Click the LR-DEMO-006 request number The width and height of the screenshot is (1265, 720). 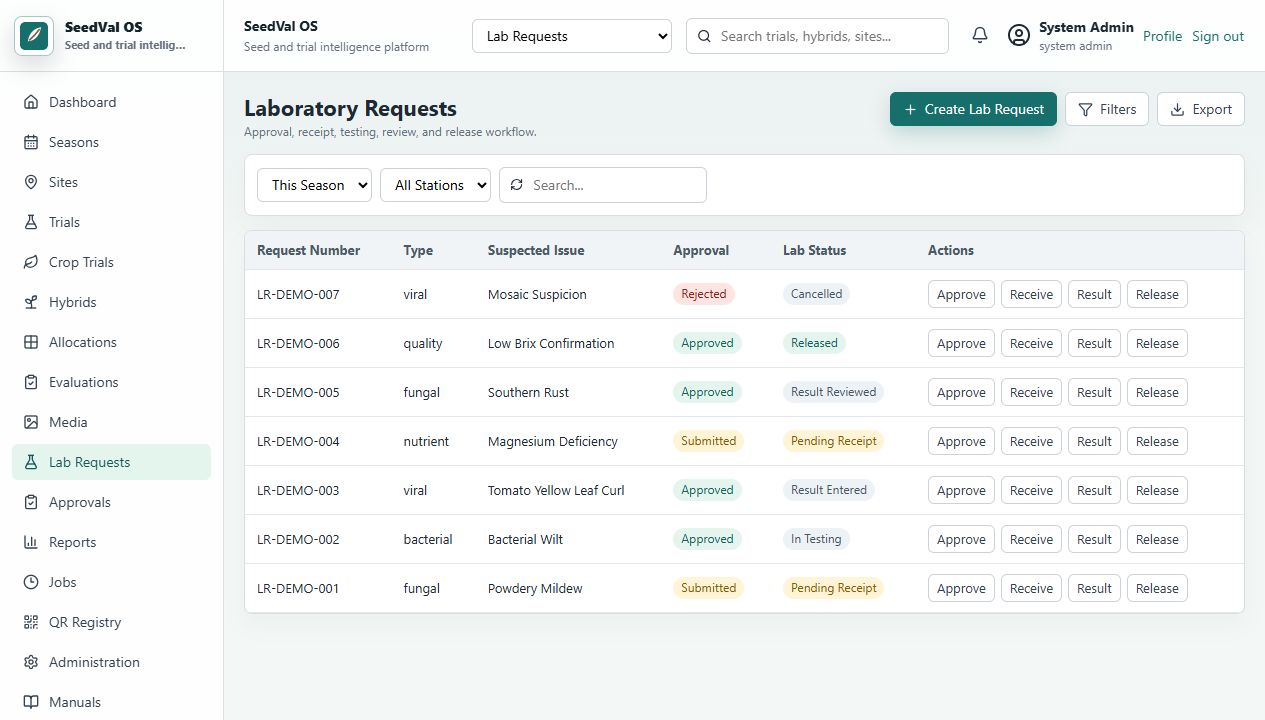coord(298,343)
